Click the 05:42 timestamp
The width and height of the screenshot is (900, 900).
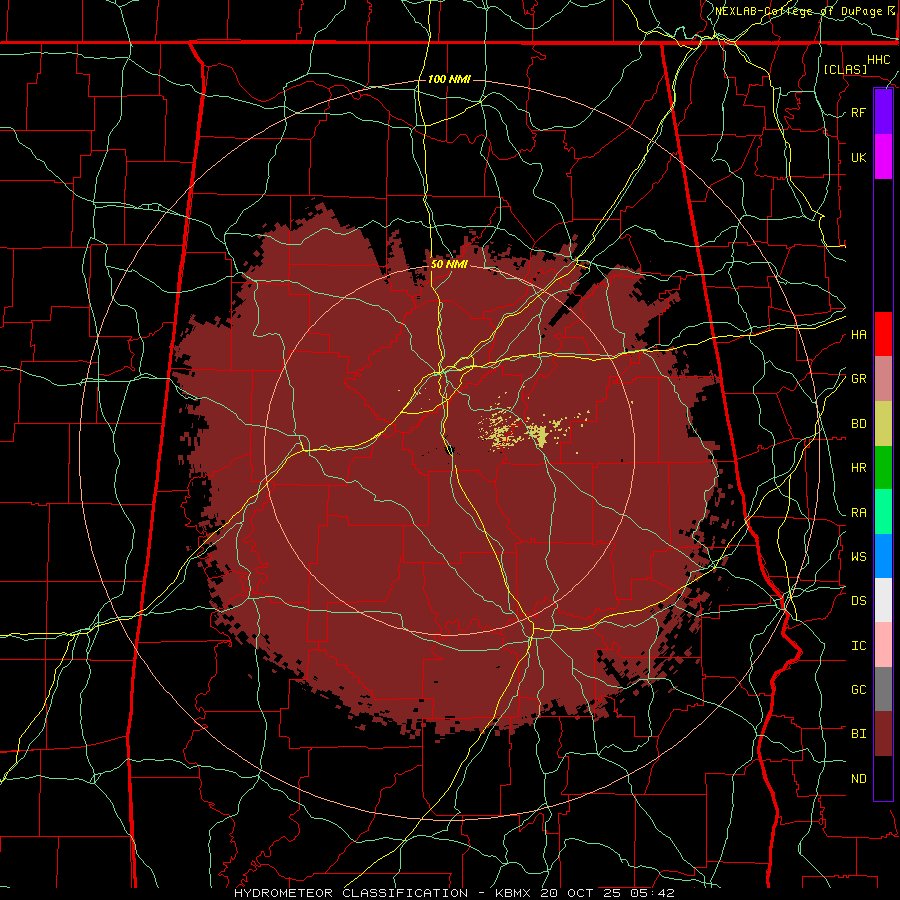click(651, 893)
